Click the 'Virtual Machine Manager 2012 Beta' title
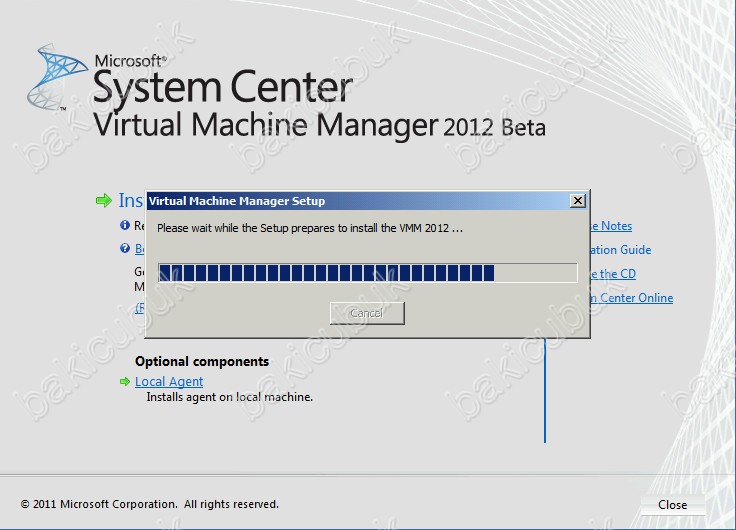736x530 pixels. click(x=320, y=125)
